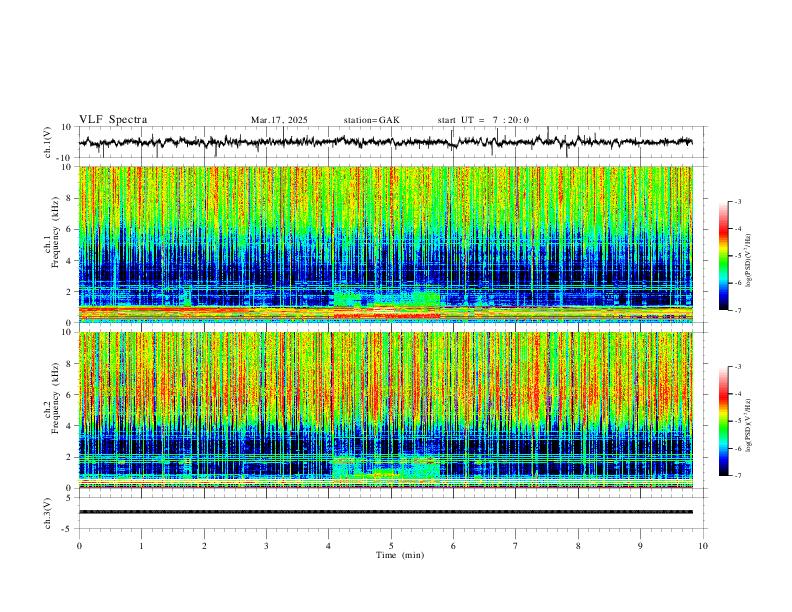Click the "VLF Spectra" plot title
This screenshot has width=792, height=612.
coord(113,120)
